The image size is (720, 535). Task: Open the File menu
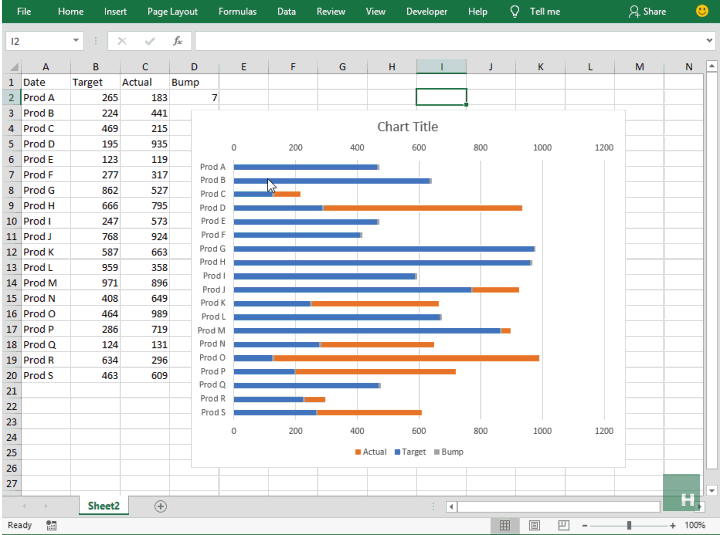[24, 11]
